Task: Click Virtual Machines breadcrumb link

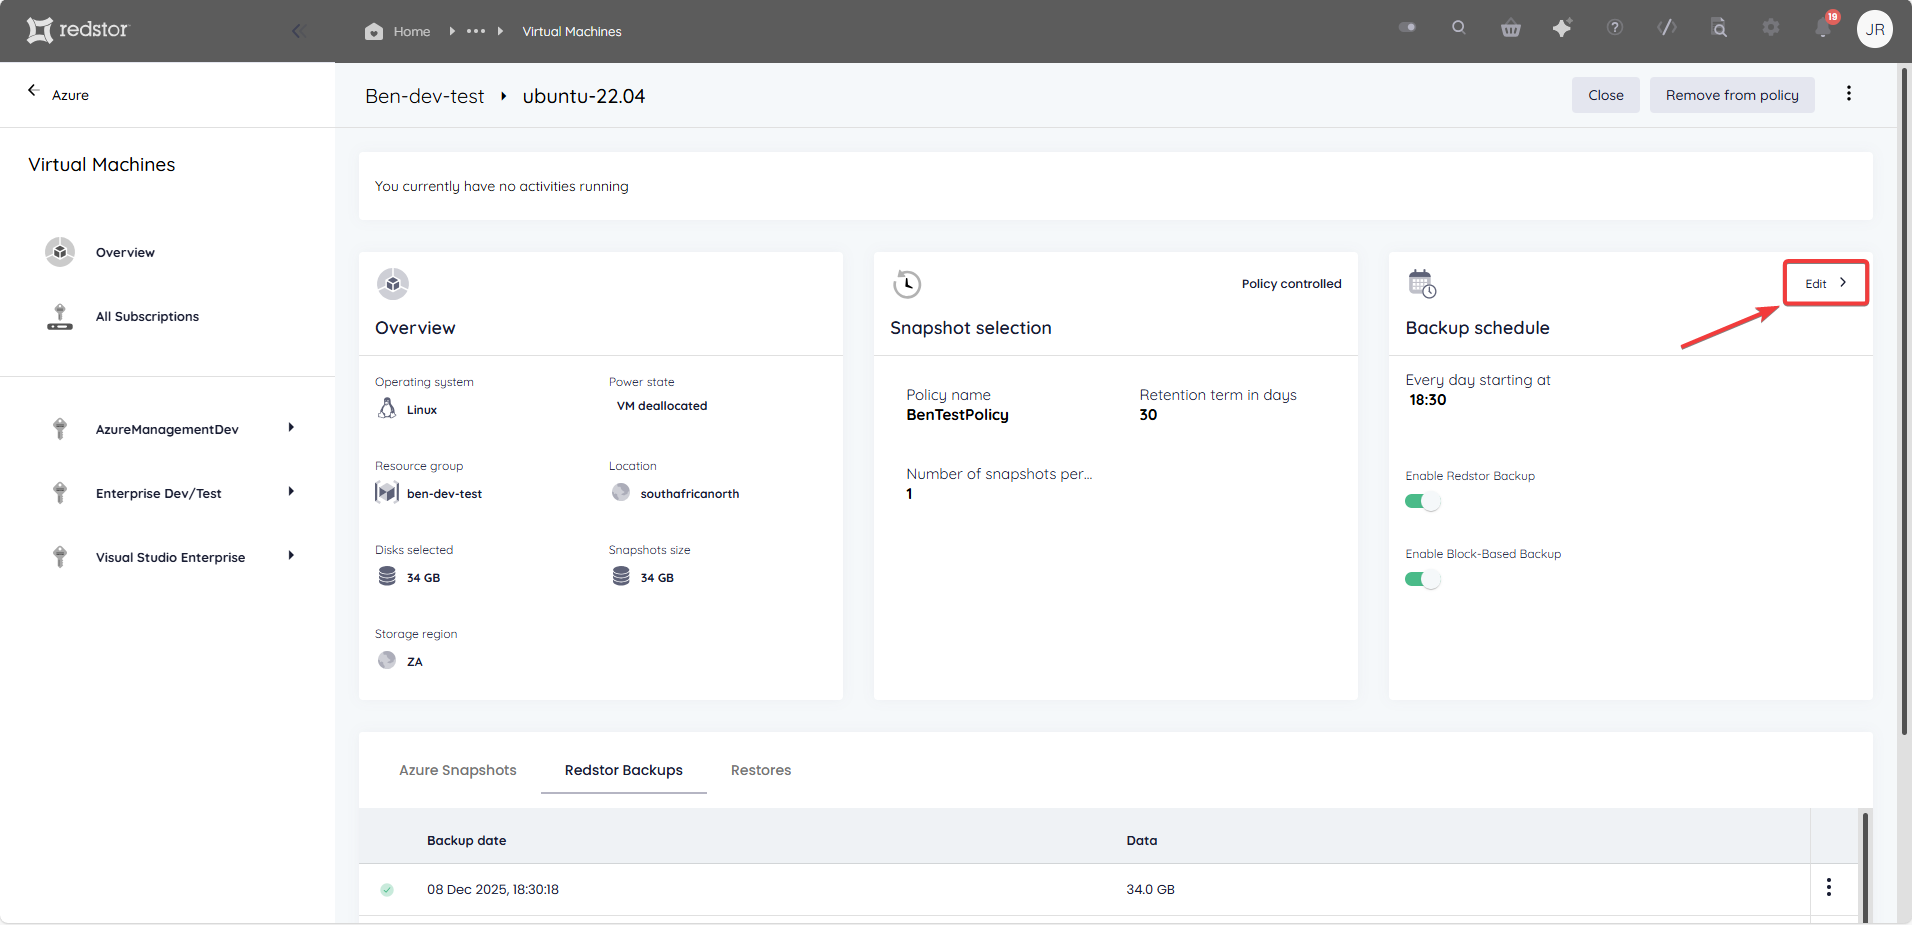Action: tap(572, 32)
